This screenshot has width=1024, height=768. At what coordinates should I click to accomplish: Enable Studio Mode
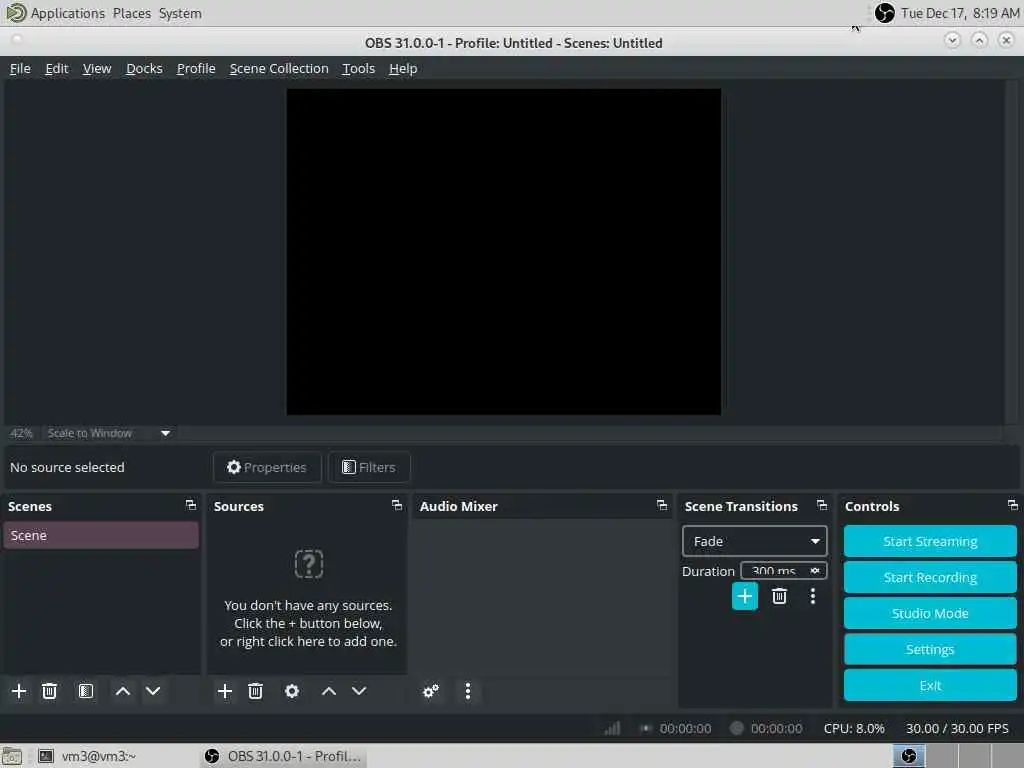(x=930, y=613)
